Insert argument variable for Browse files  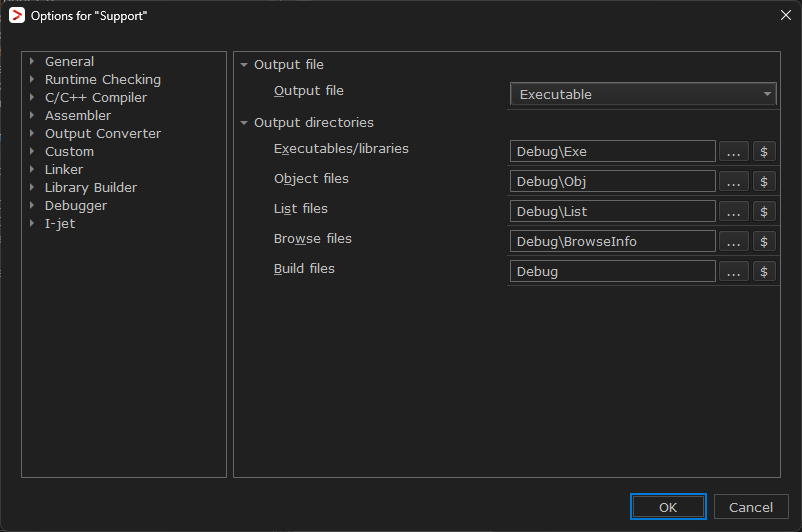(x=764, y=241)
